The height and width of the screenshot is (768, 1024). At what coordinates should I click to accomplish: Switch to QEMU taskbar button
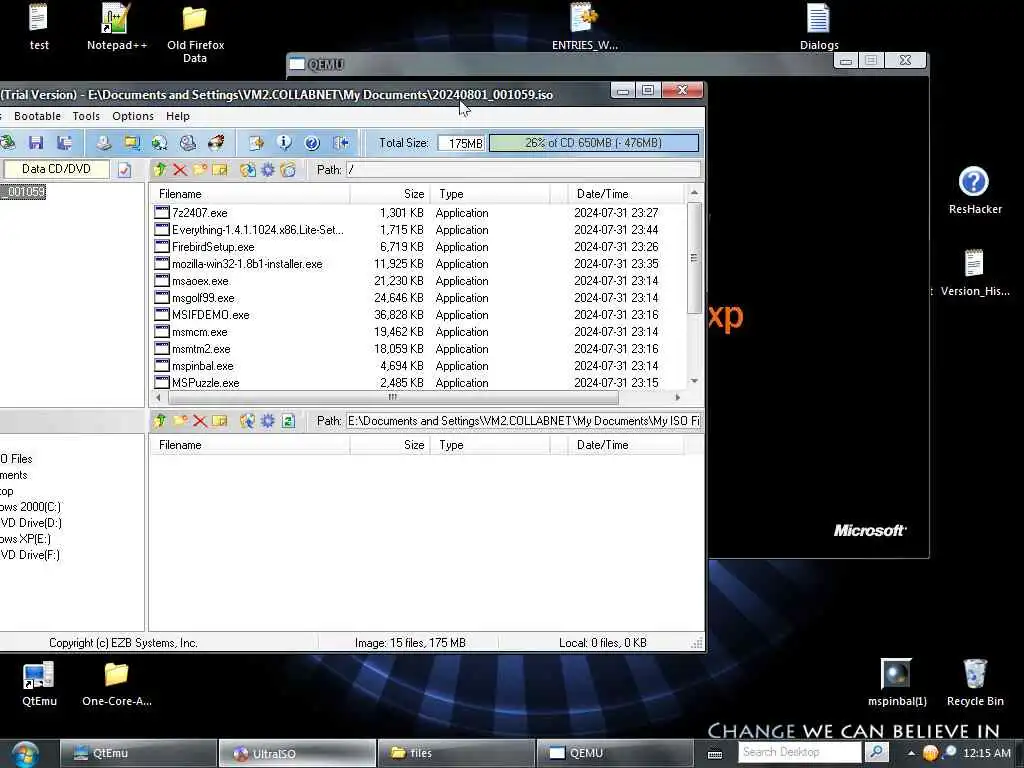pos(614,753)
